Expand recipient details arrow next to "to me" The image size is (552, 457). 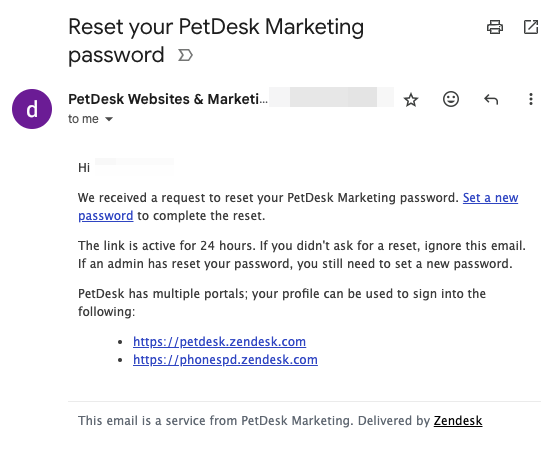(109, 119)
